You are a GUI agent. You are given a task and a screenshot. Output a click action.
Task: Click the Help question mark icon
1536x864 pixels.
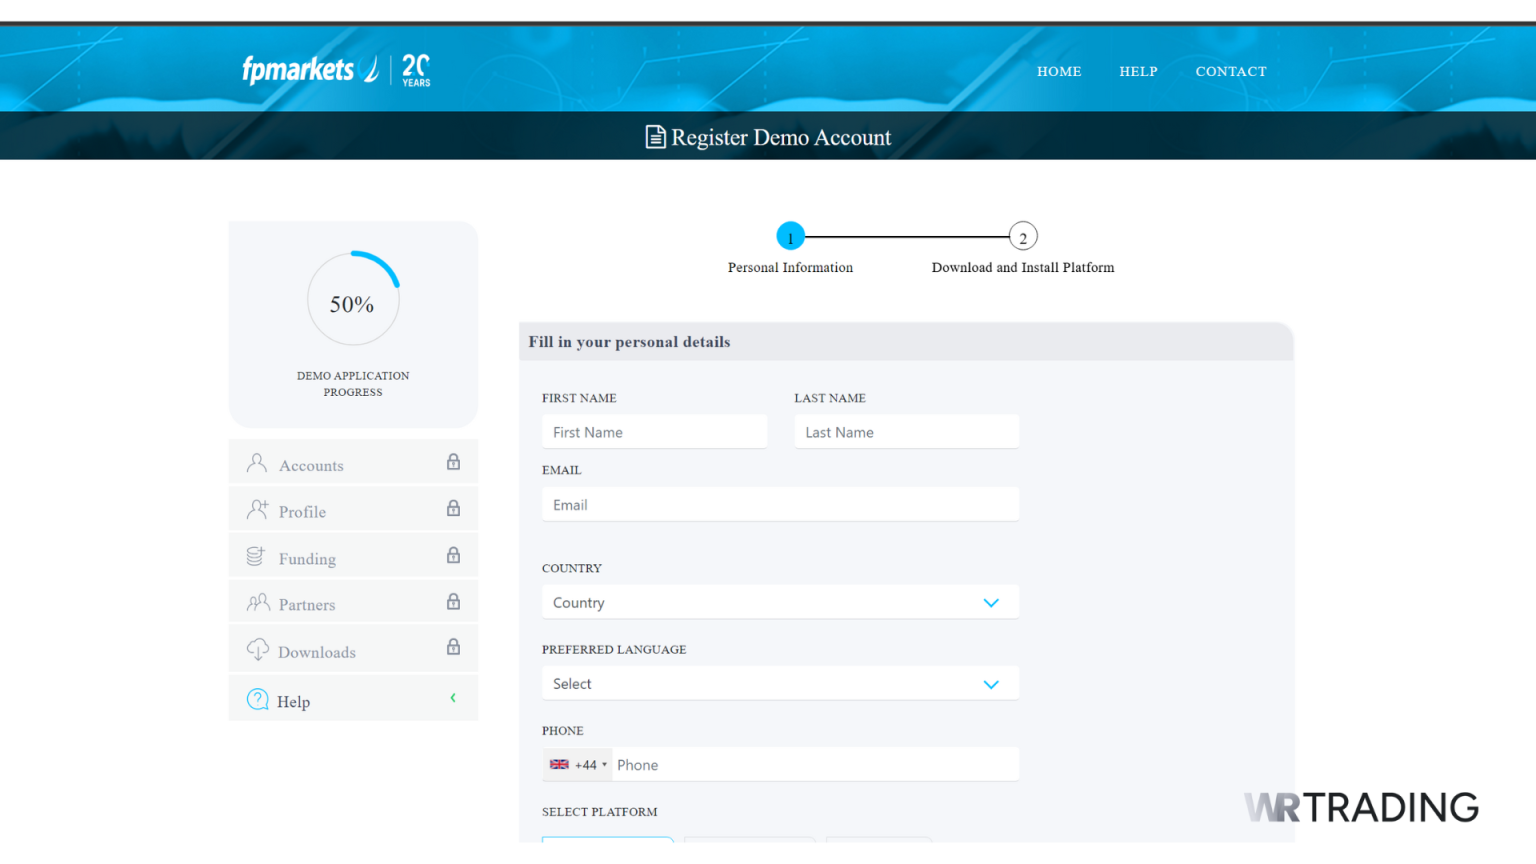tap(258, 699)
